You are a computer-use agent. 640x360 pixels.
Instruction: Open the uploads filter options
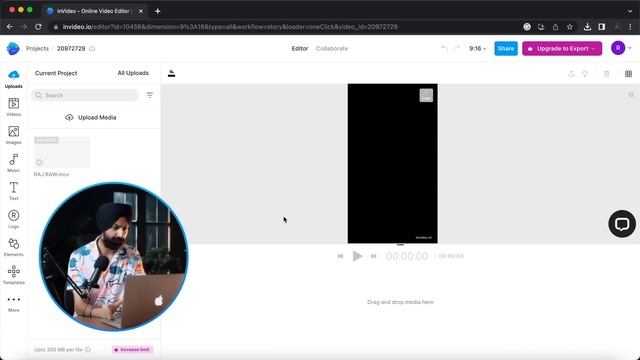[x=150, y=95]
